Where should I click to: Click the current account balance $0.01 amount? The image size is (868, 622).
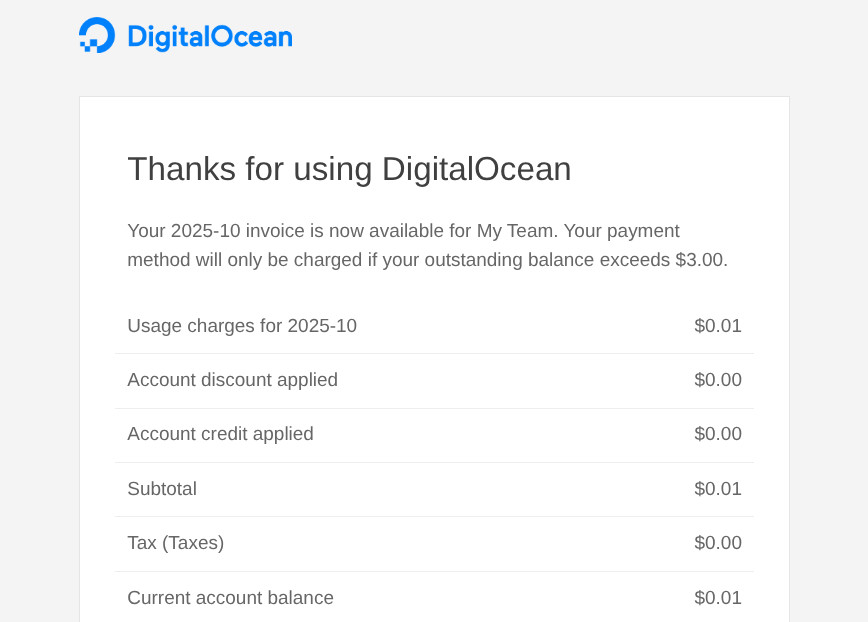[x=718, y=598]
